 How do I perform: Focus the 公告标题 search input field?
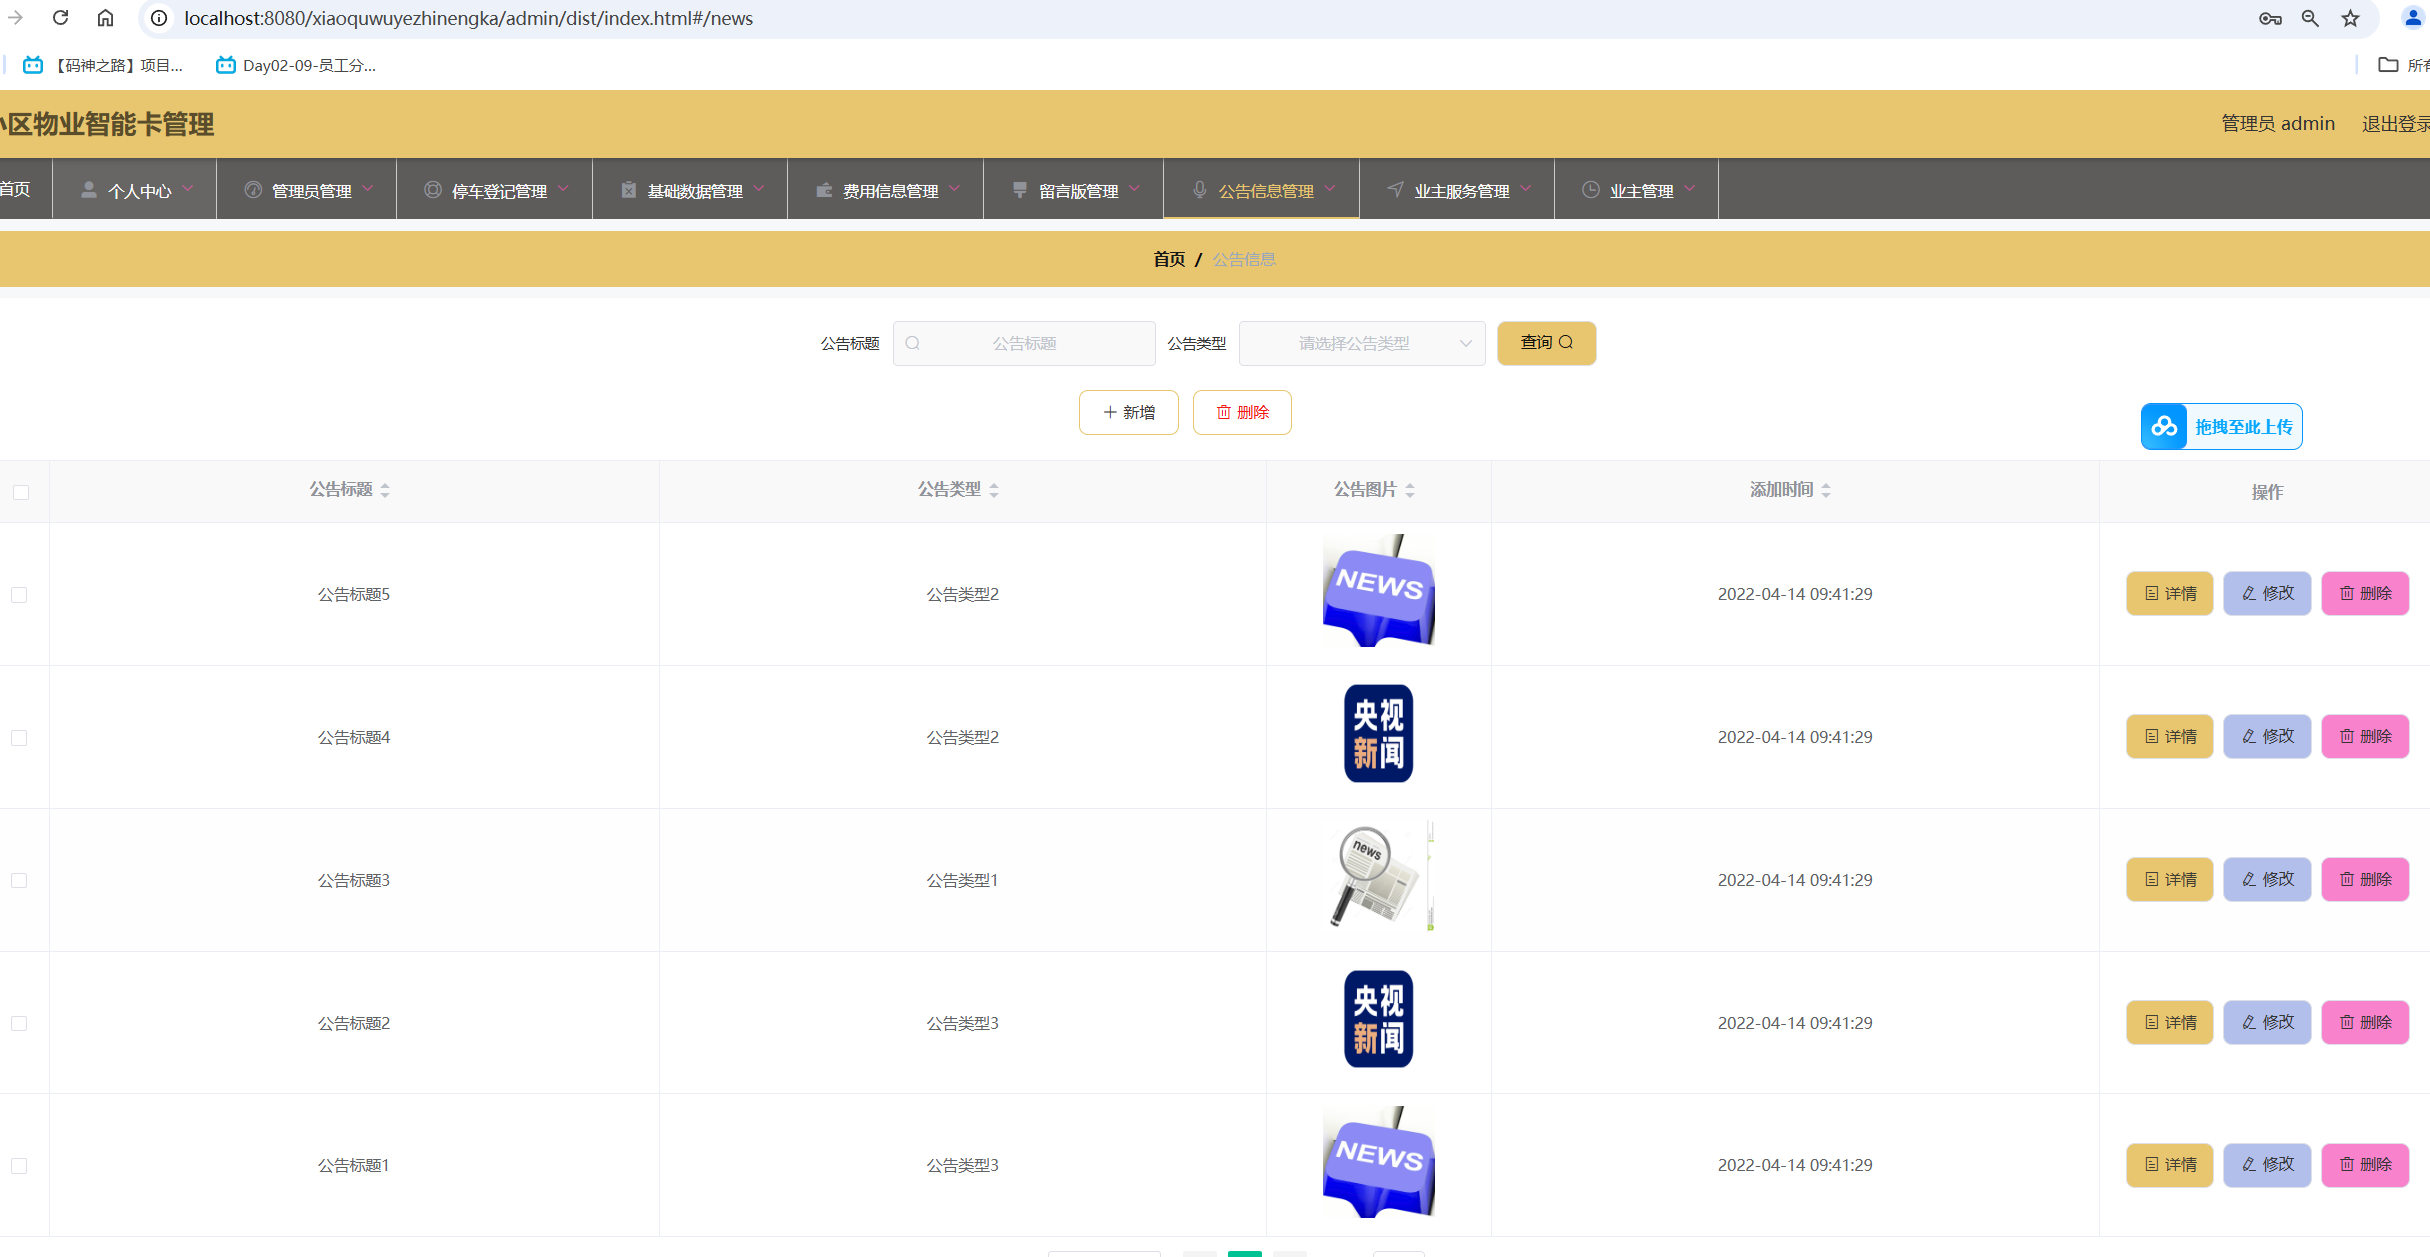(1024, 343)
